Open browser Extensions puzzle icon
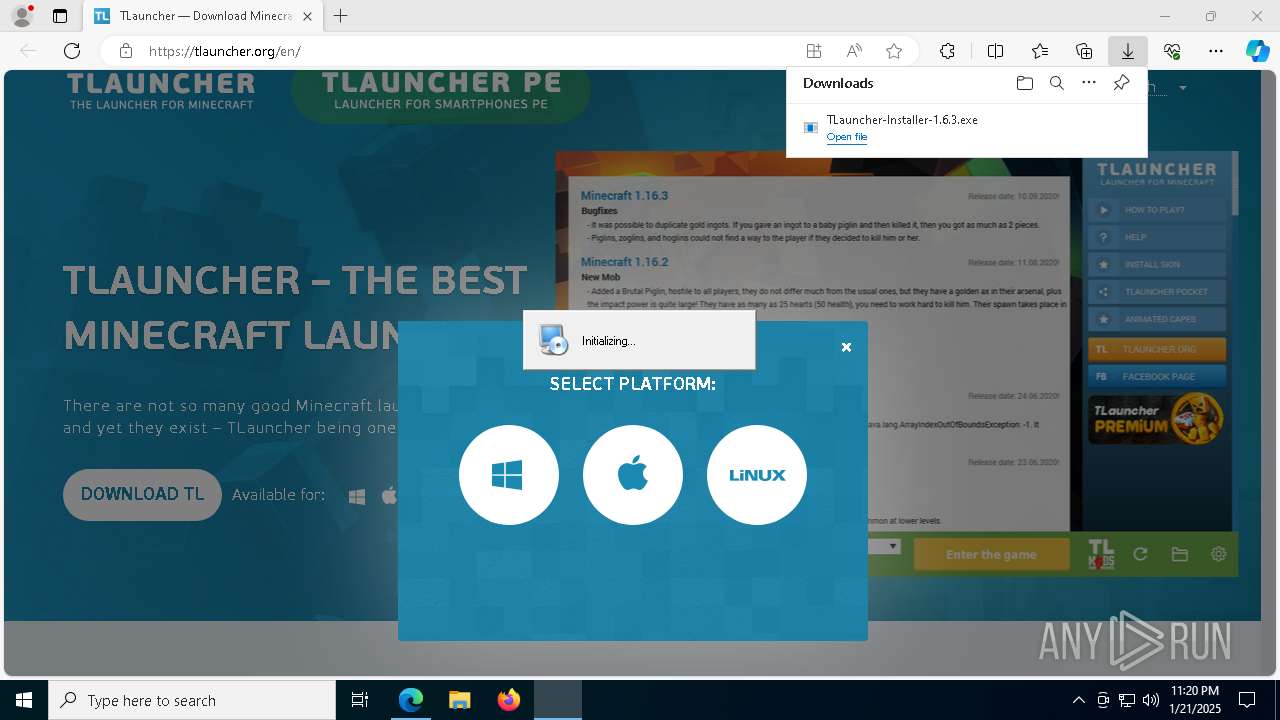 click(947, 51)
